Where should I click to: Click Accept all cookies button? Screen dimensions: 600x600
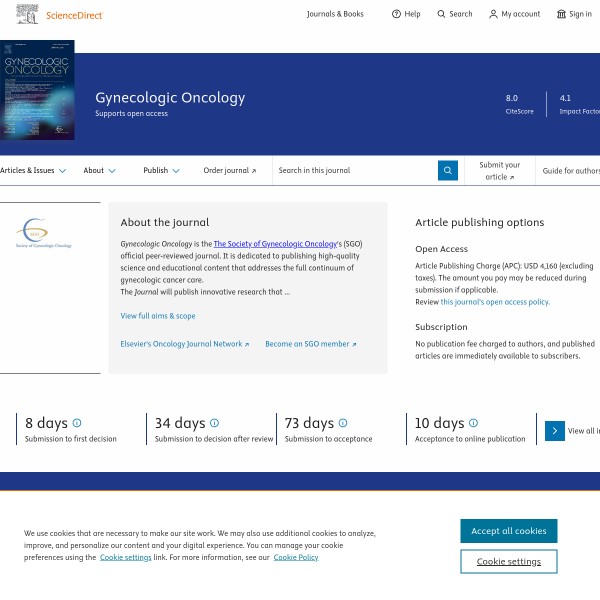[508, 531]
